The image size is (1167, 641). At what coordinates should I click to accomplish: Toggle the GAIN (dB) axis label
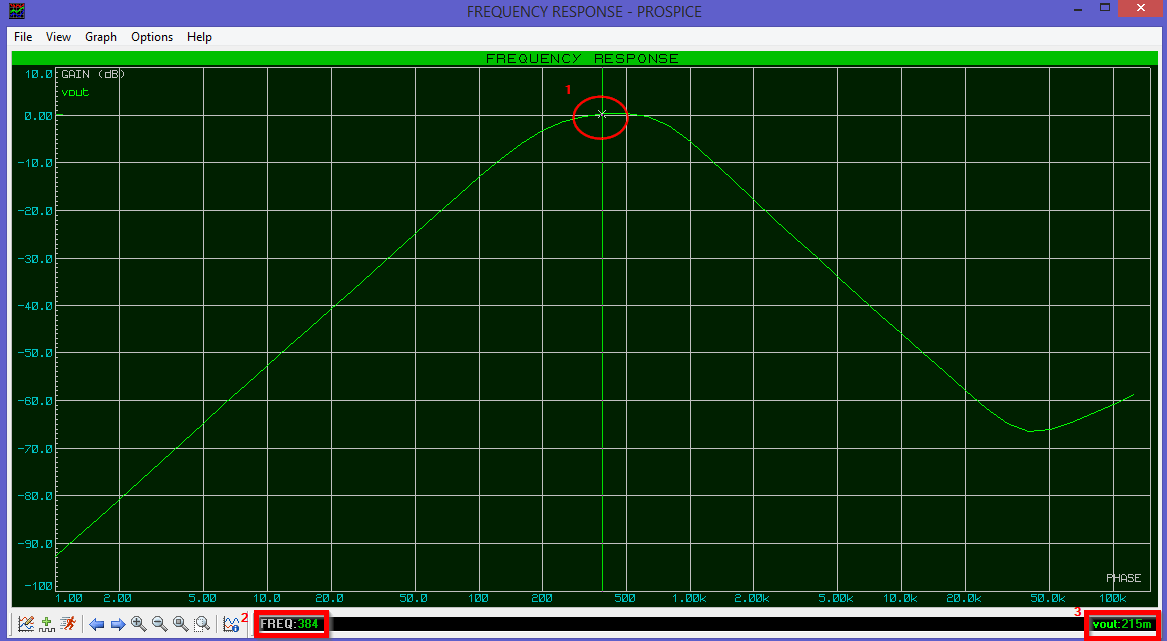(91, 73)
